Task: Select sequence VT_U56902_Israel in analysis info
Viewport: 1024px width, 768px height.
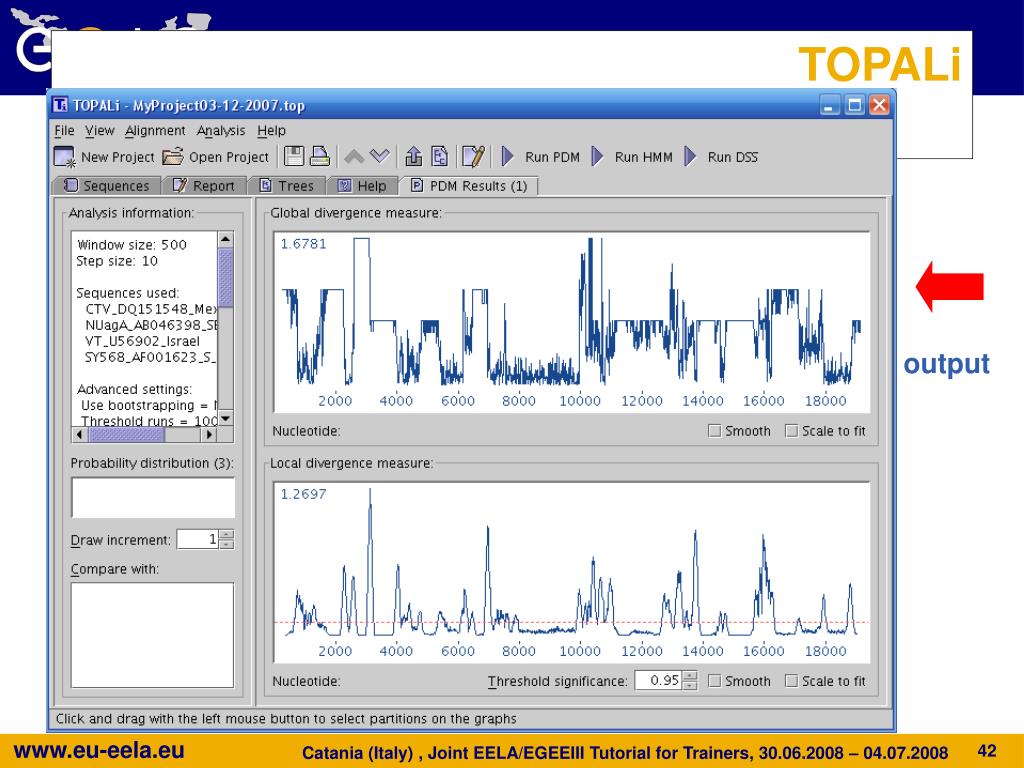Action: pos(142,342)
